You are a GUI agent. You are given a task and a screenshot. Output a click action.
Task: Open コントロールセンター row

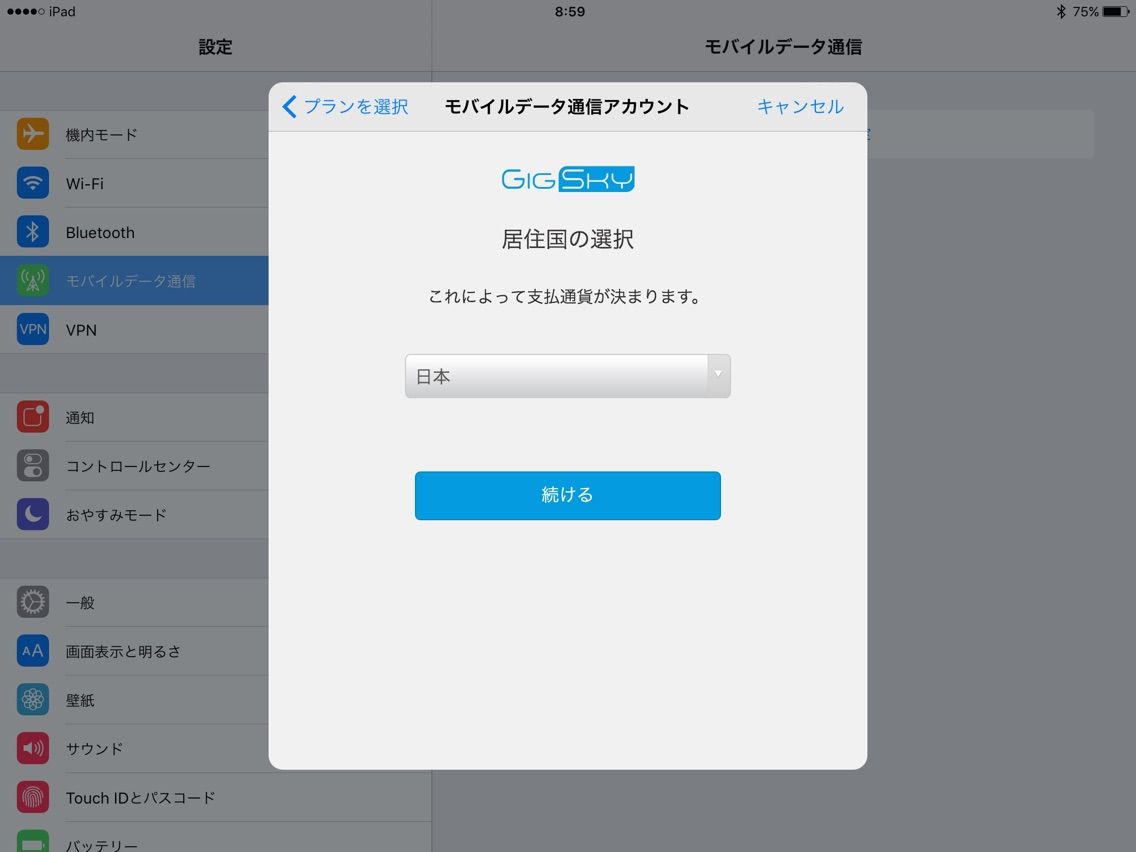(x=134, y=466)
